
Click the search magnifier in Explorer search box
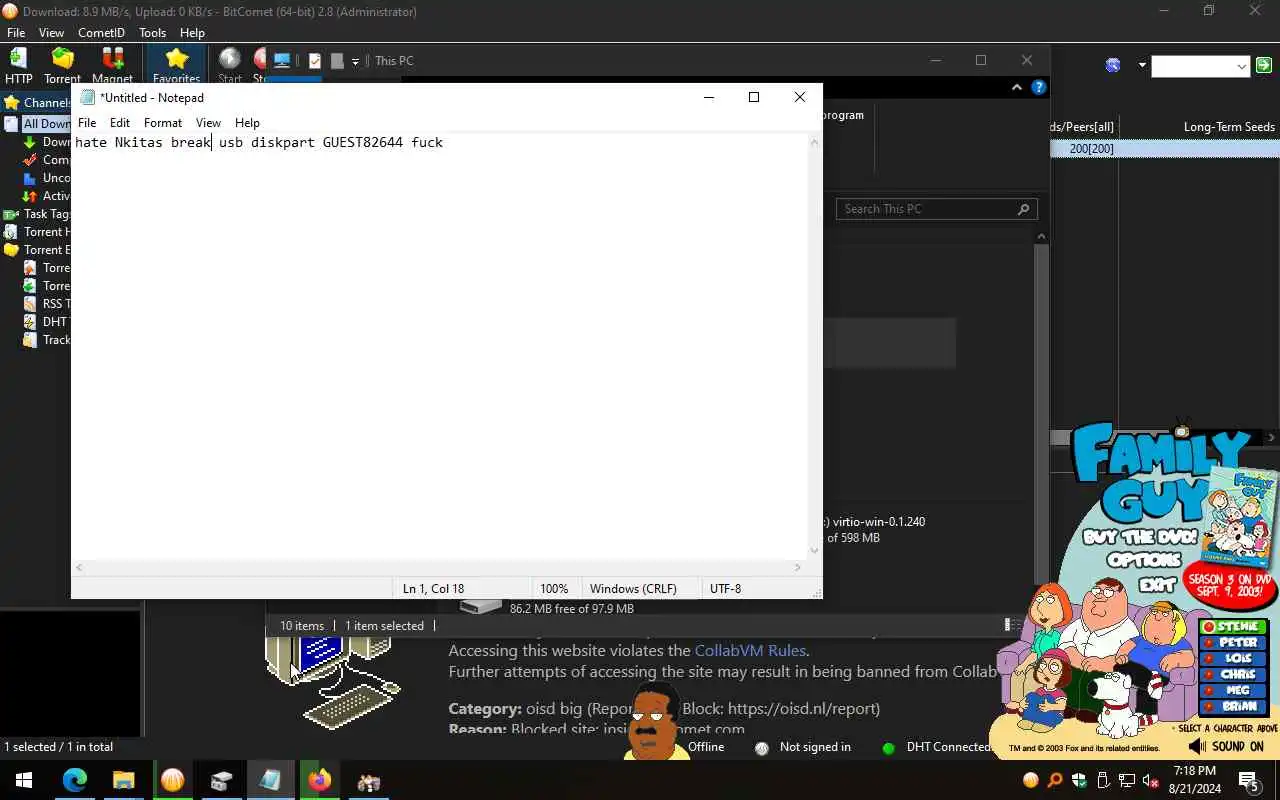[1023, 209]
